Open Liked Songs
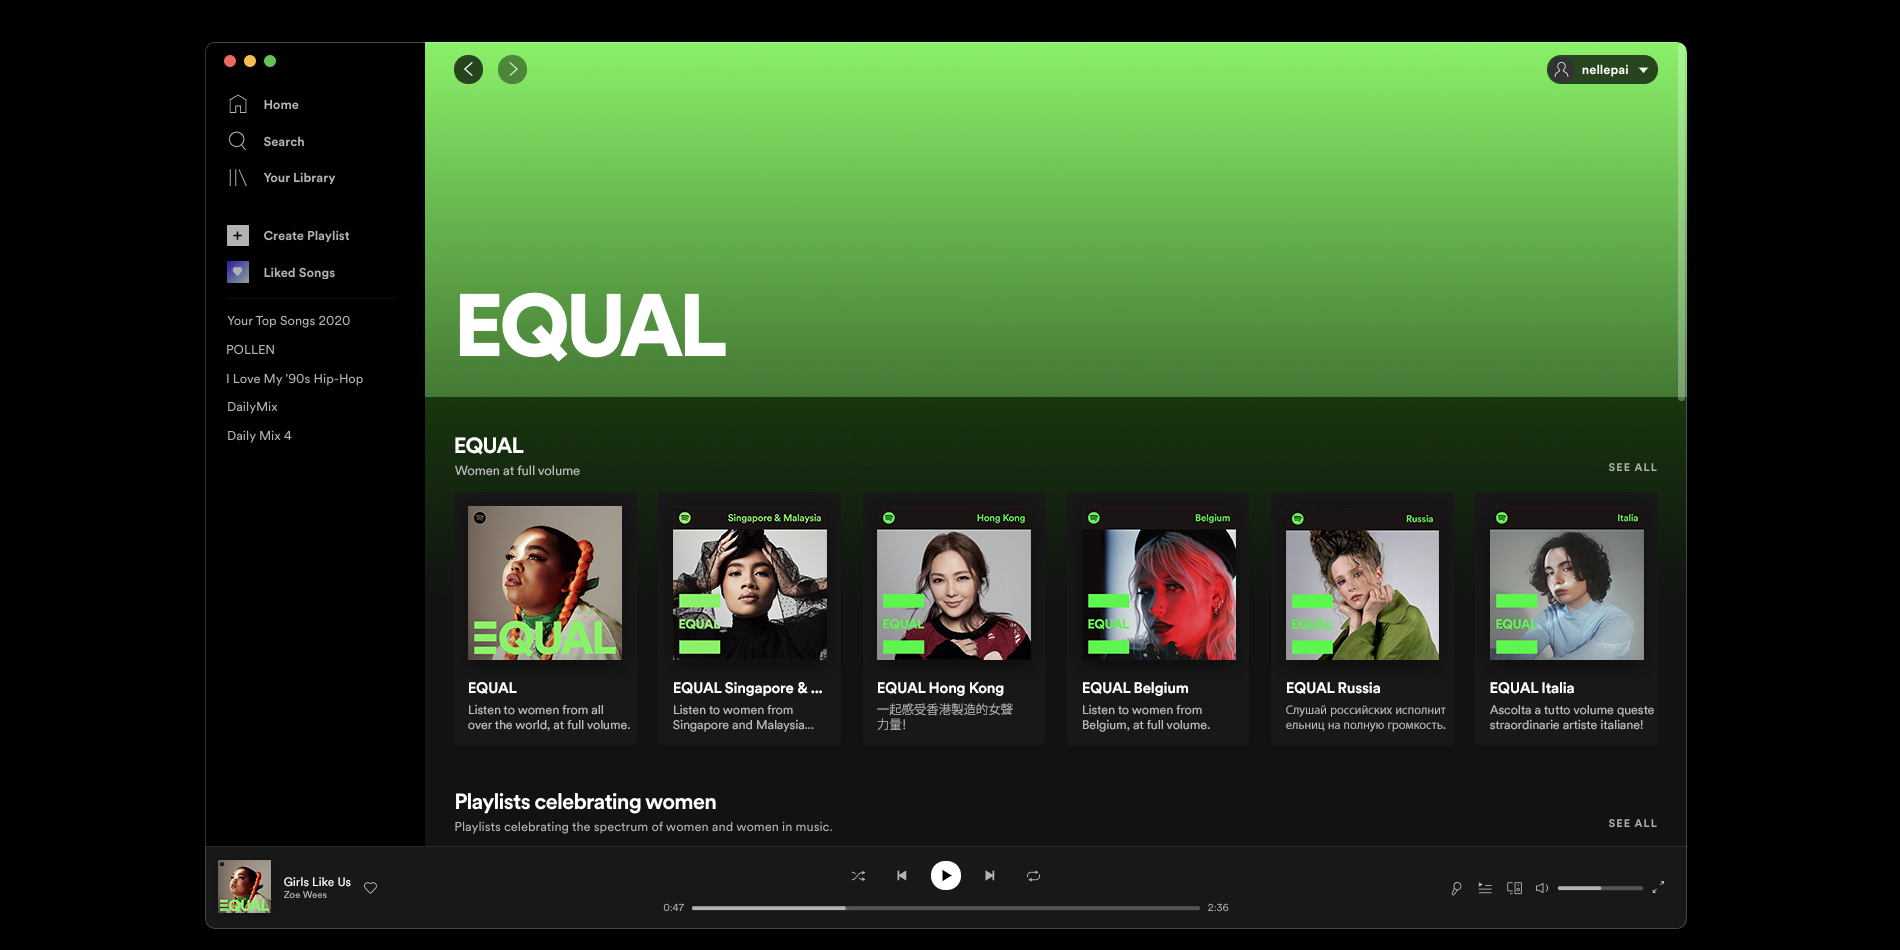This screenshot has height=950, width=1900. click(299, 272)
